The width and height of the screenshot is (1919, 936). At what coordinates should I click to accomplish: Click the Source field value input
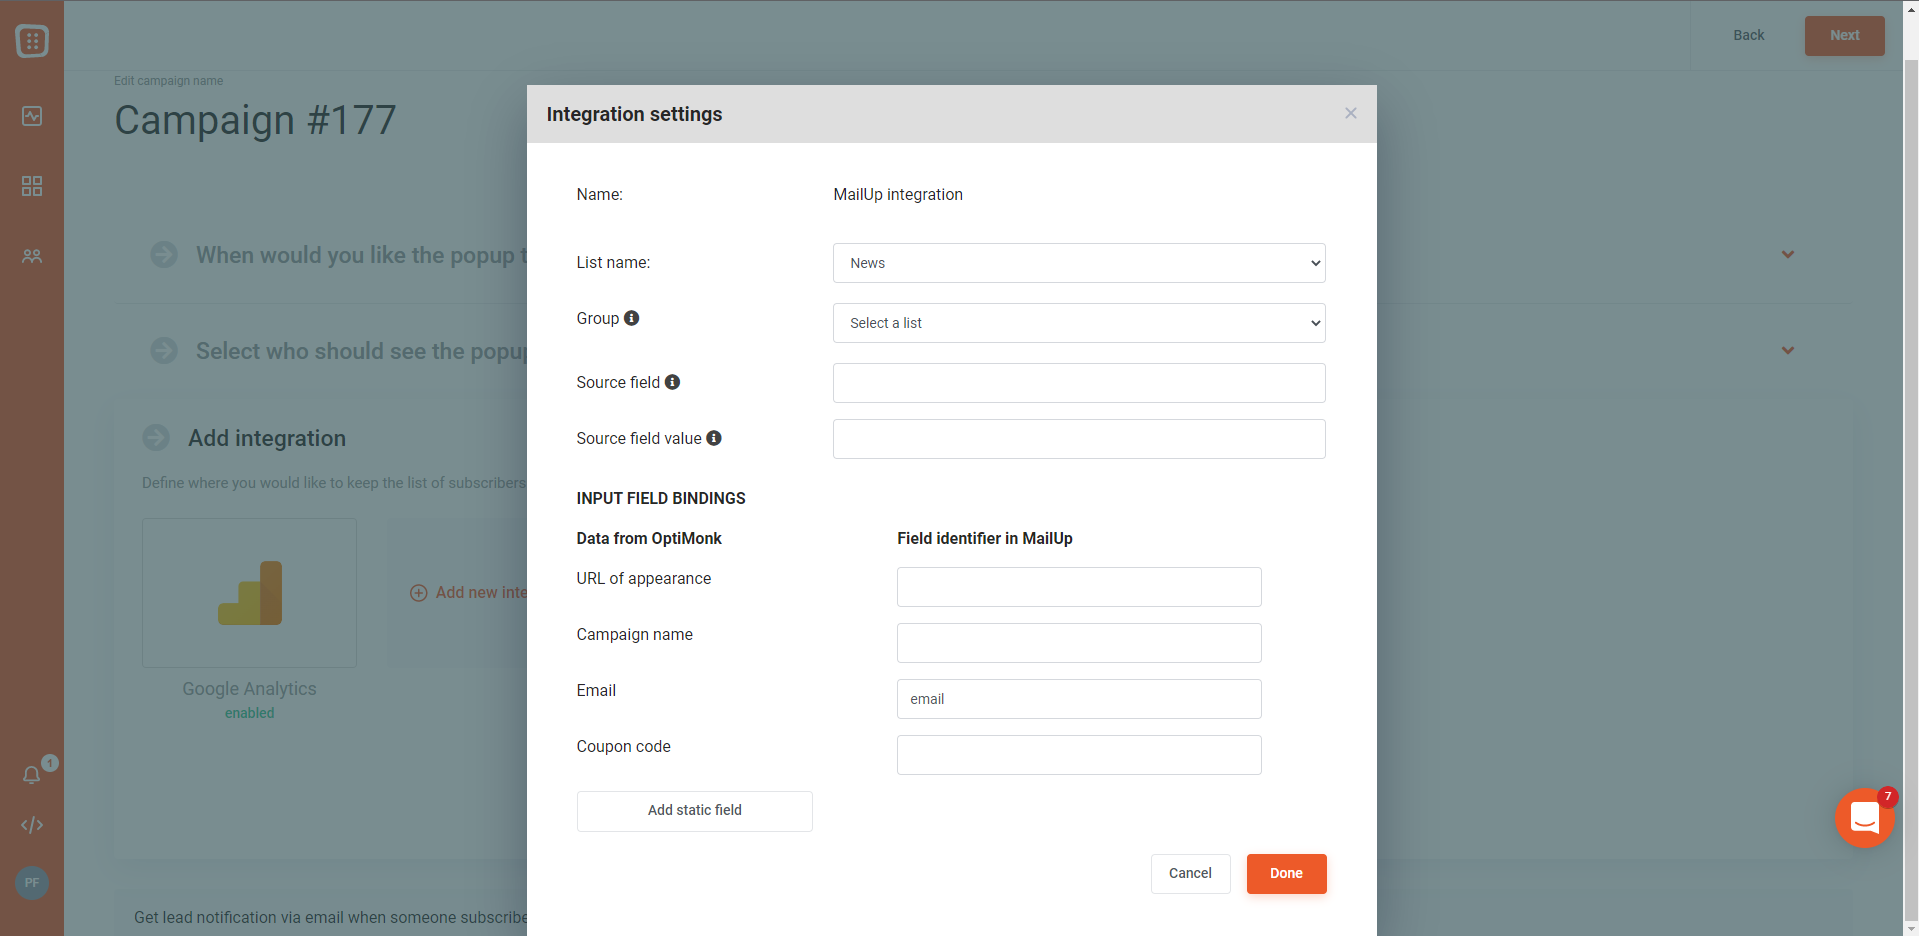[x=1079, y=439]
